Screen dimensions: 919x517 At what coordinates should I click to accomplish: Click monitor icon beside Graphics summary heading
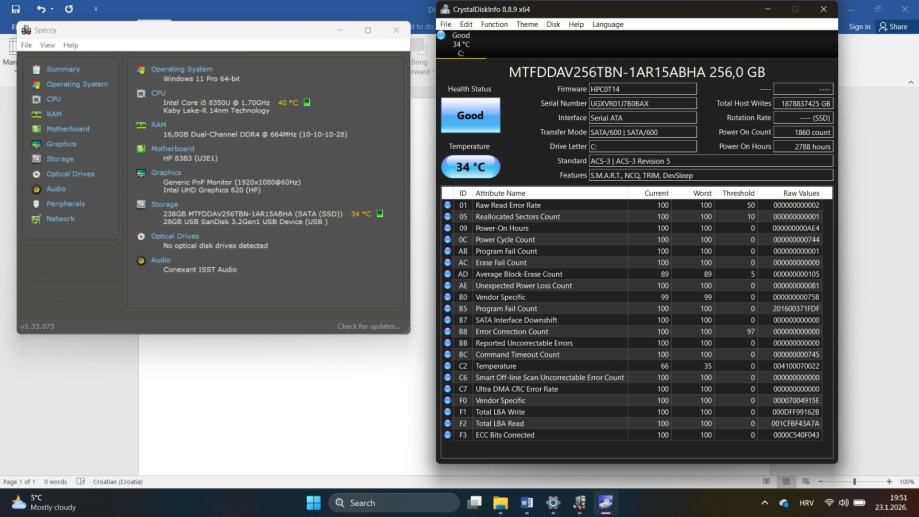pos(141,173)
